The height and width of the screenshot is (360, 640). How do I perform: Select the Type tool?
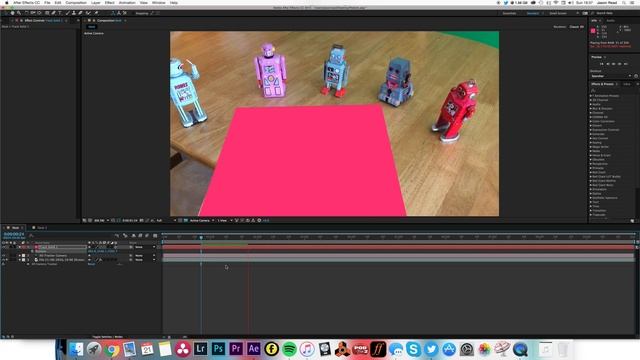coord(60,13)
